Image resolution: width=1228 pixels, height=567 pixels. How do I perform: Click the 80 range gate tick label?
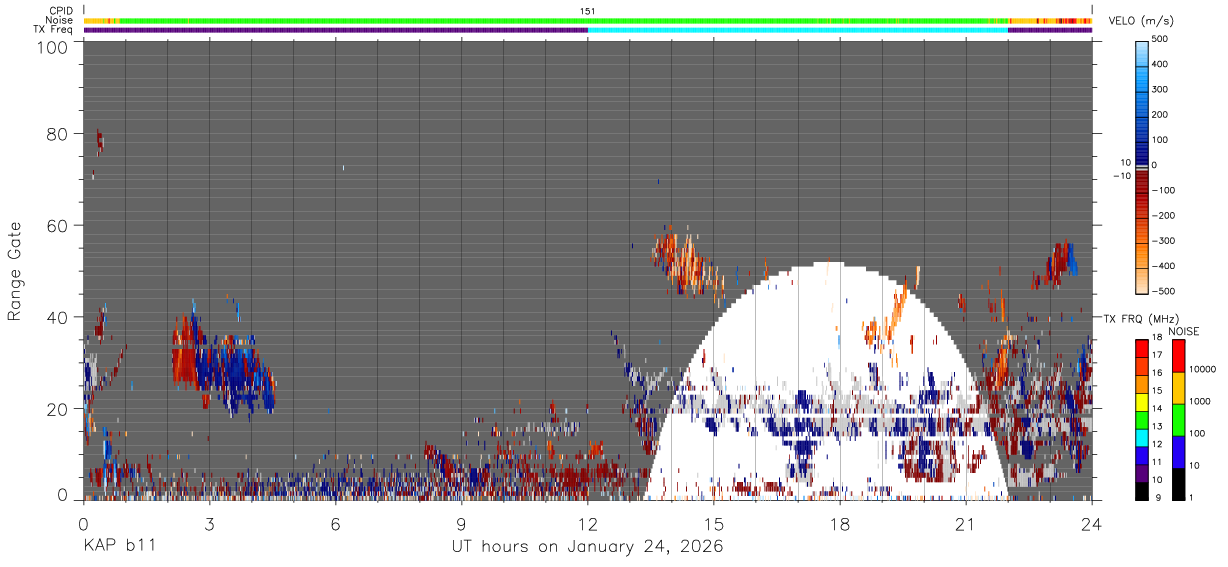pos(58,133)
